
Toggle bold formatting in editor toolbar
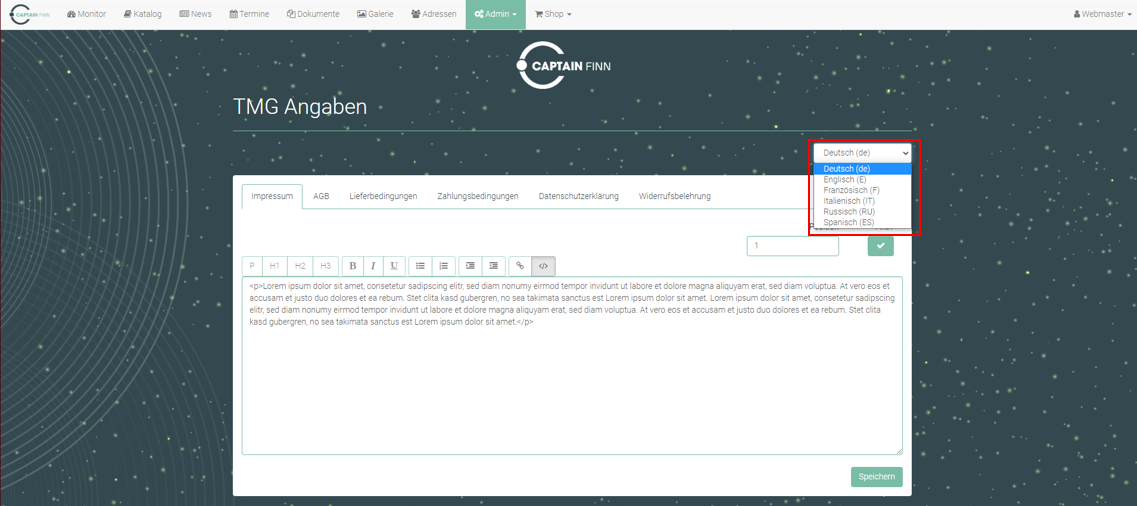(353, 266)
